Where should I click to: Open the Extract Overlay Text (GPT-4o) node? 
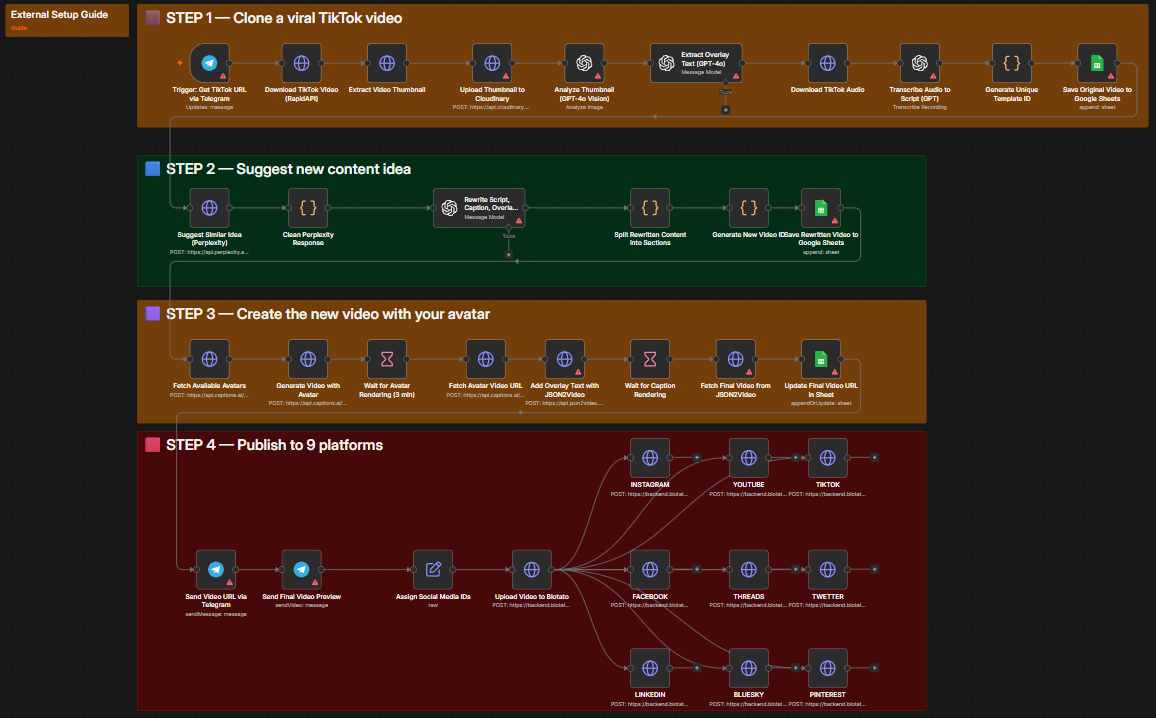pos(696,63)
